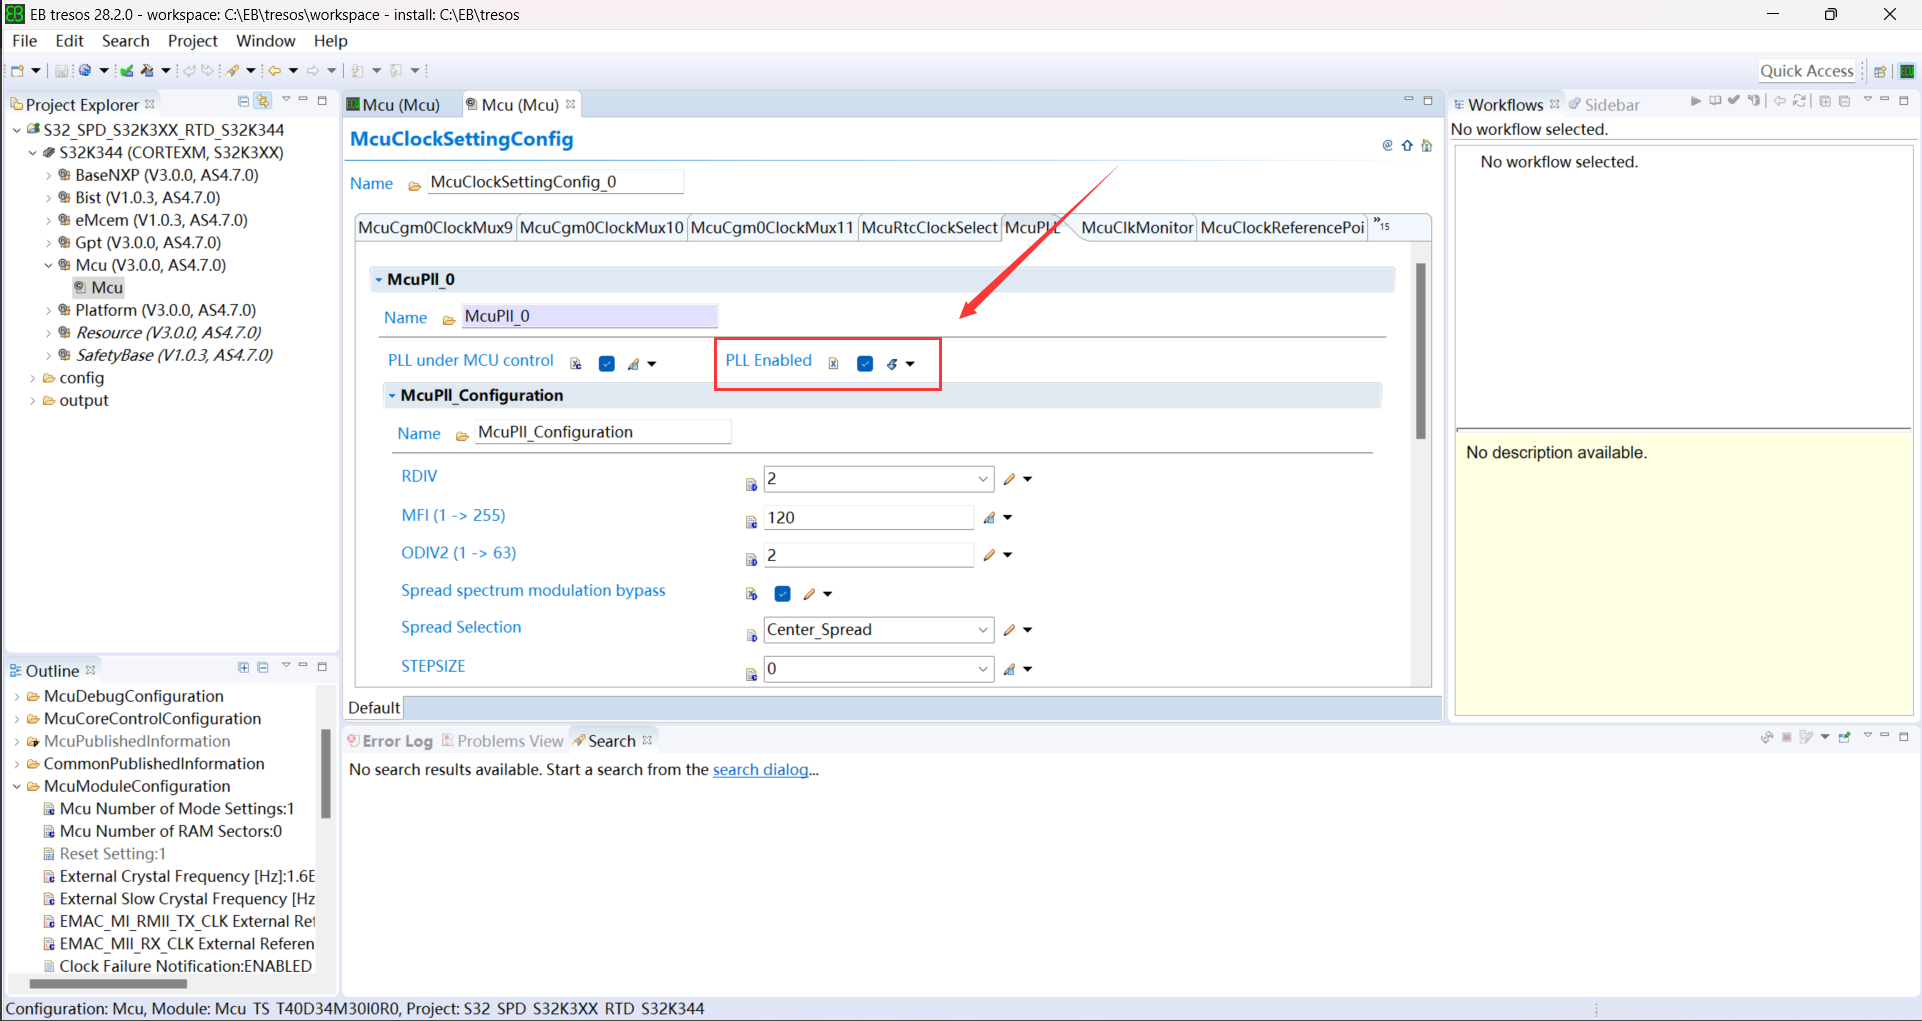The height and width of the screenshot is (1021, 1922).
Task: Click the code generator wrench toolbar icon
Action: pyautogui.click(x=148, y=70)
